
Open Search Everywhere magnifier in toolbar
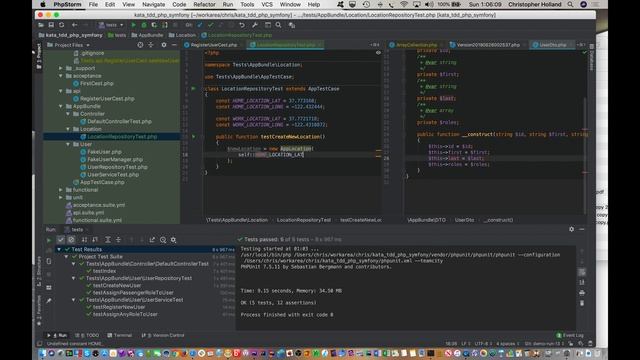coord(278,25)
